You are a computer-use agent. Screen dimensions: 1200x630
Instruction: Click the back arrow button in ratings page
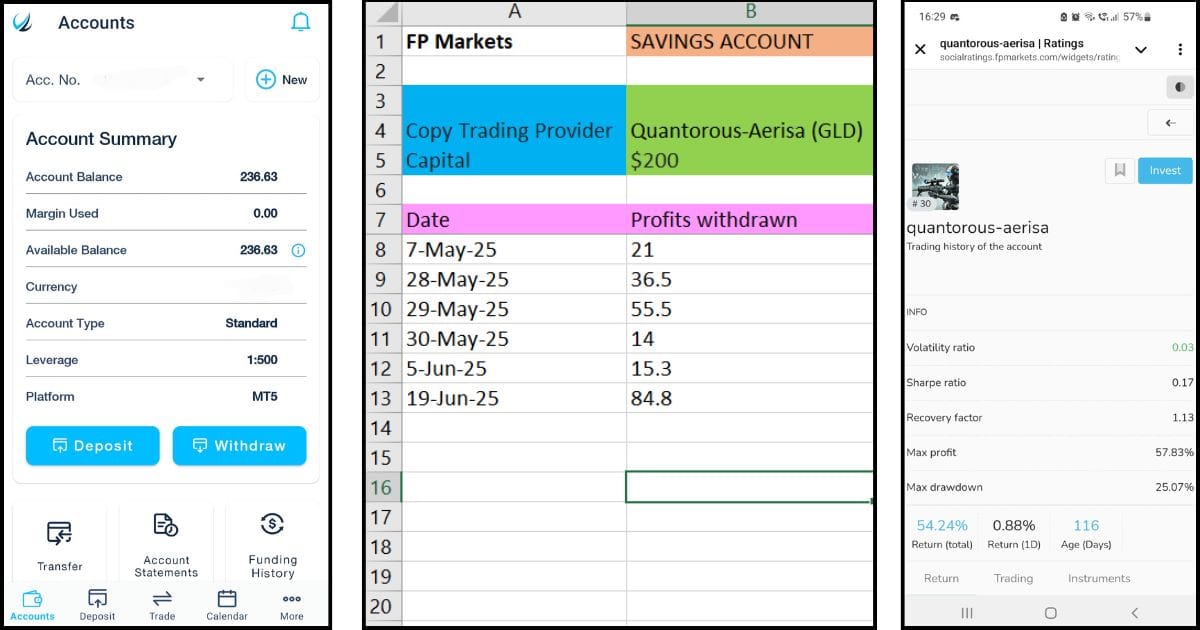click(1170, 123)
